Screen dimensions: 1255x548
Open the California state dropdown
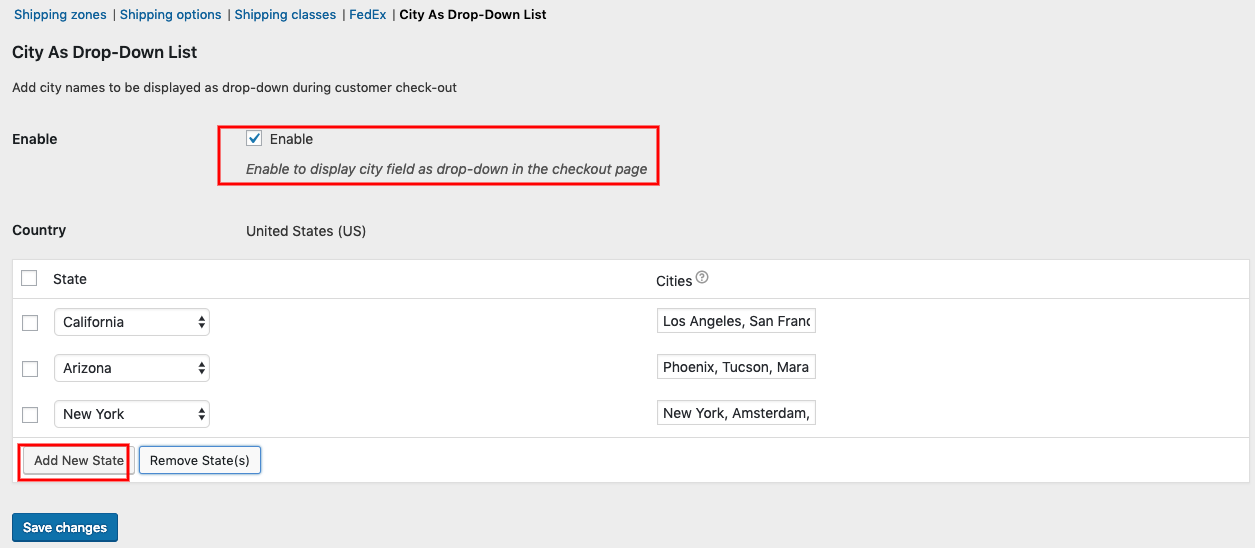(132, 322)
